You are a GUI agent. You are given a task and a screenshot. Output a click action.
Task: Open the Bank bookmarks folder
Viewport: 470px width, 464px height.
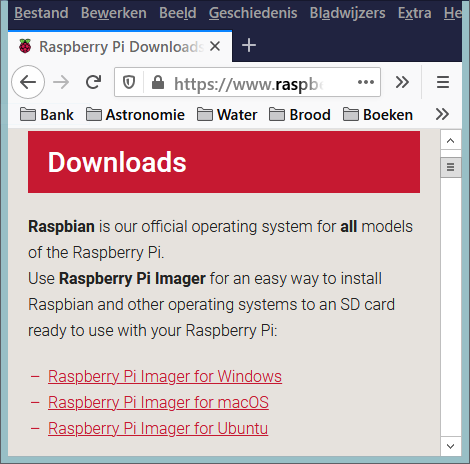47,115
